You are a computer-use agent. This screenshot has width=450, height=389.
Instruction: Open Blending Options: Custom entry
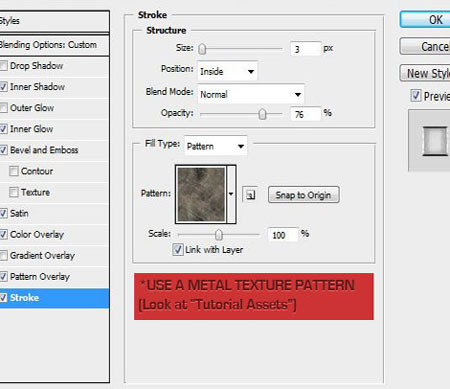click(x=53, y=45)
